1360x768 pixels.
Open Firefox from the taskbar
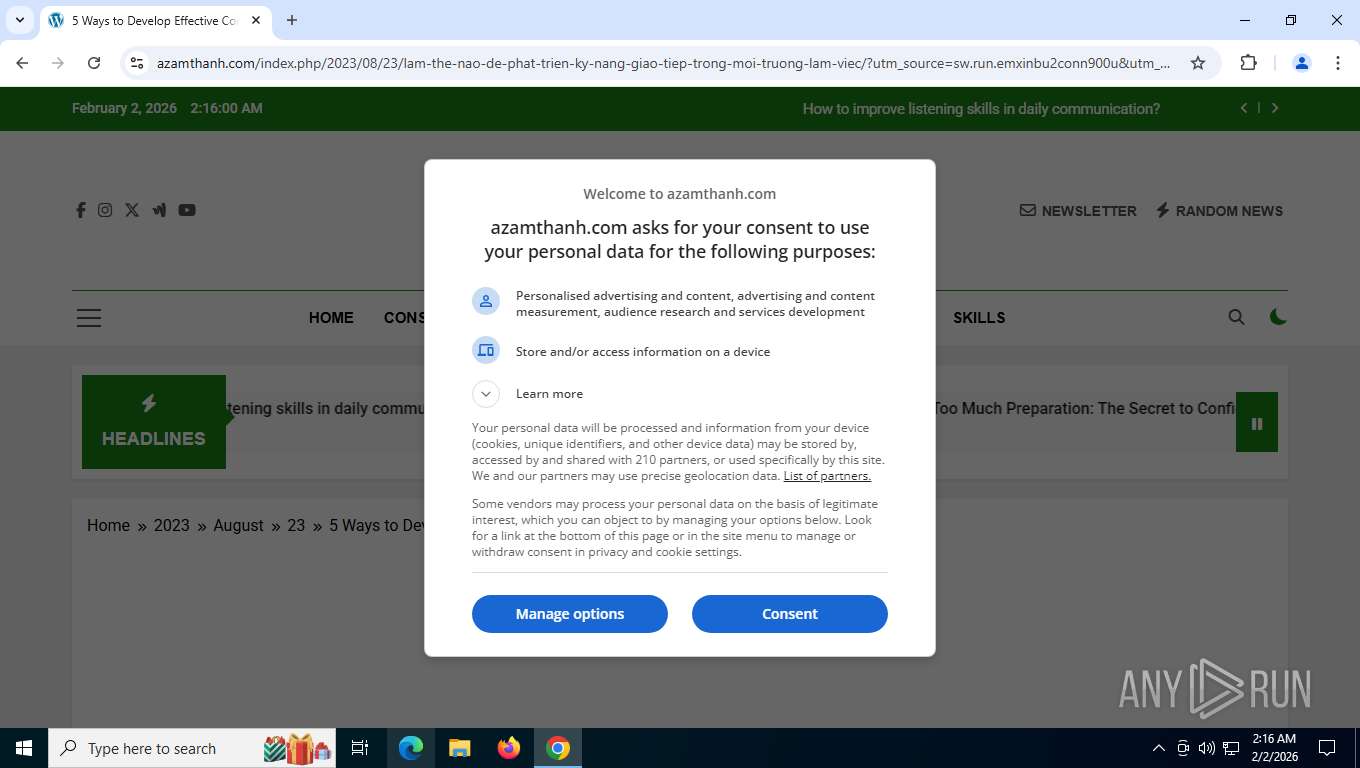pyautogui.click(x=509, y=748)
